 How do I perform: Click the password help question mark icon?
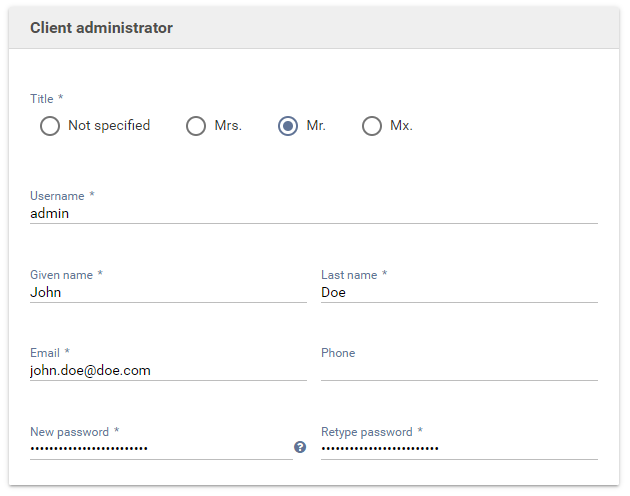[x=300, y=447]
